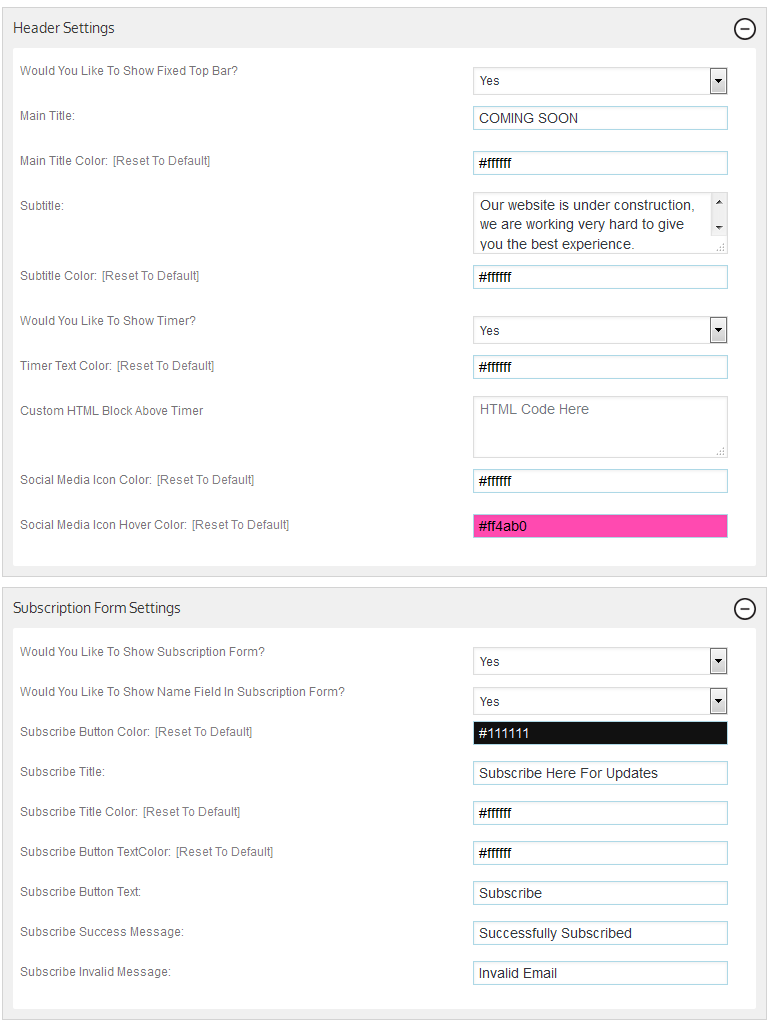Click the black #111111 button color field

[600, 733]
